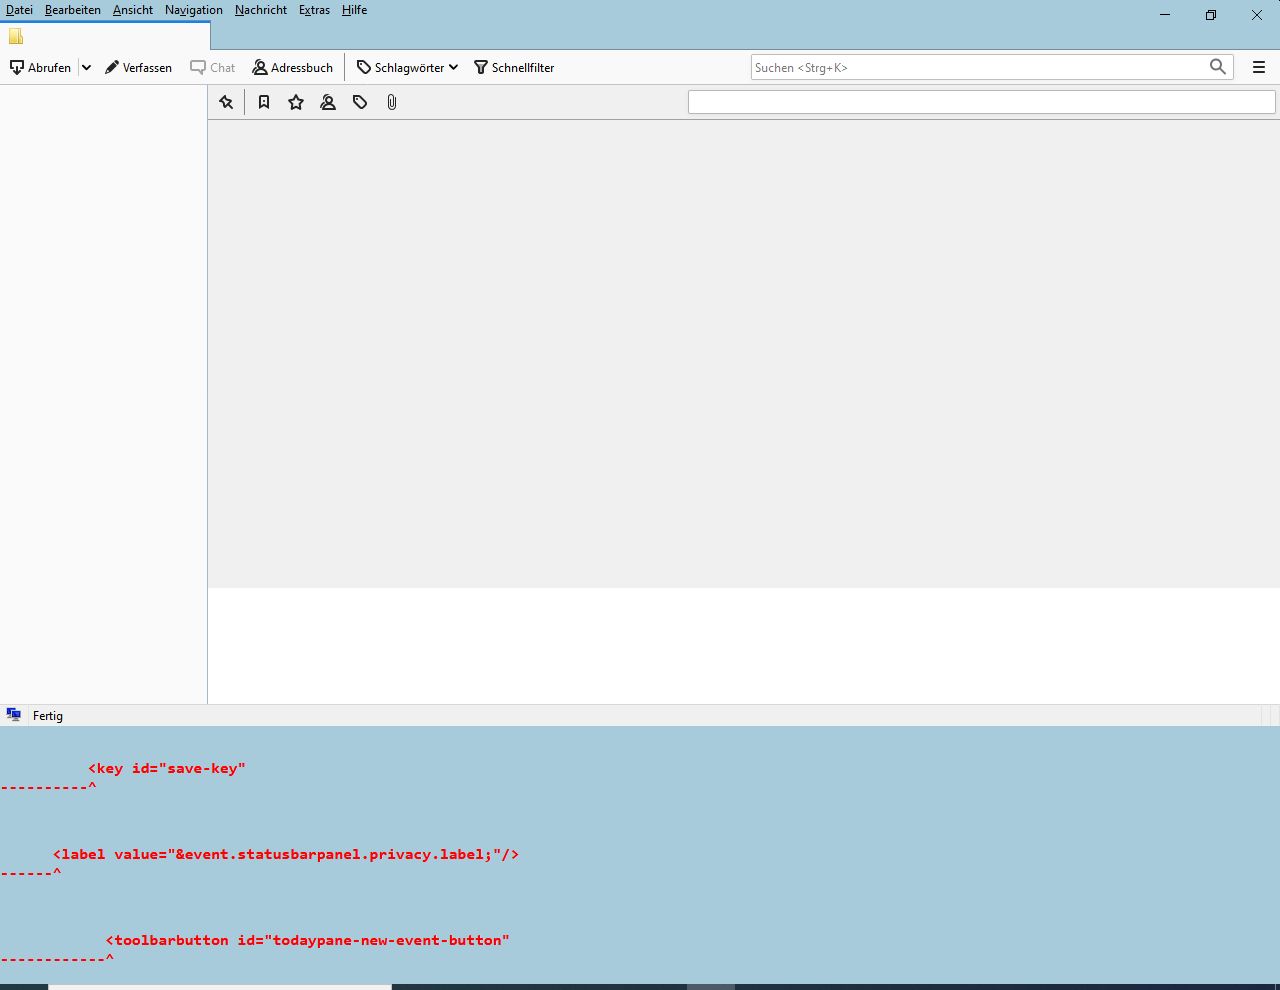
Task: Toggle the Schnellfilter bar
Action: [514, 67]
